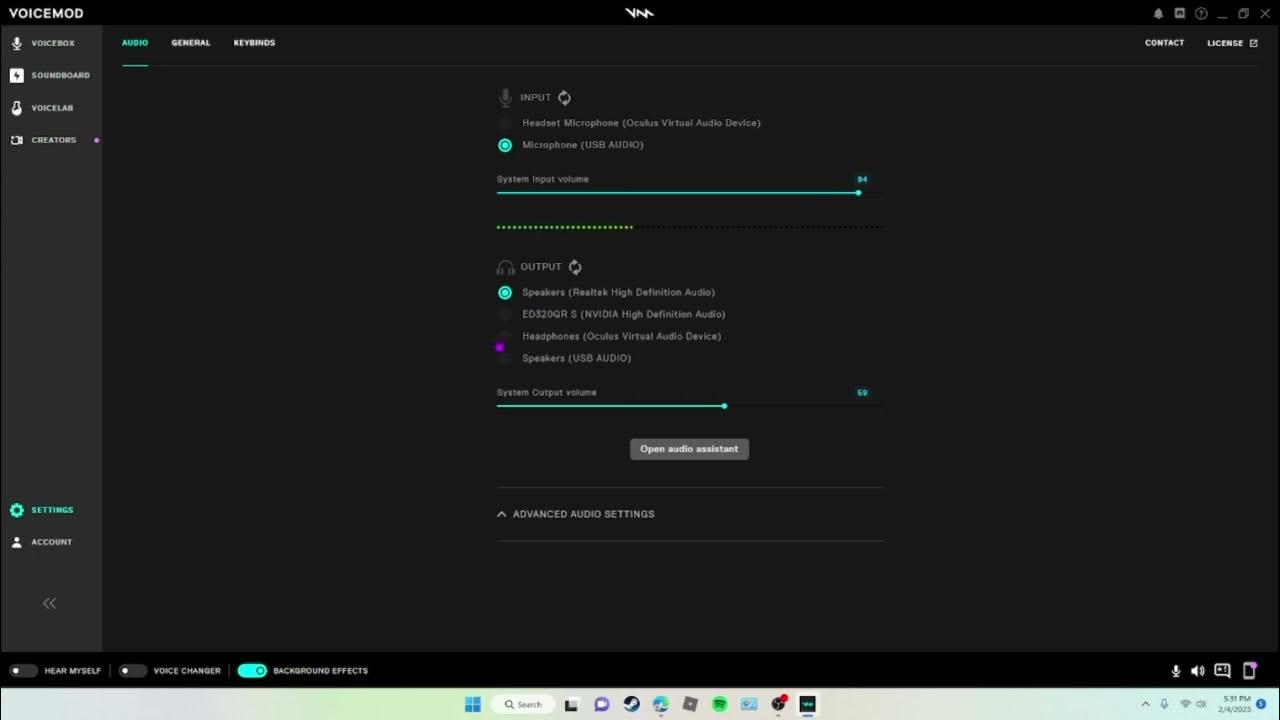Open the notifications bell
The image size is (1280, 720).
tap(1158, 13)
